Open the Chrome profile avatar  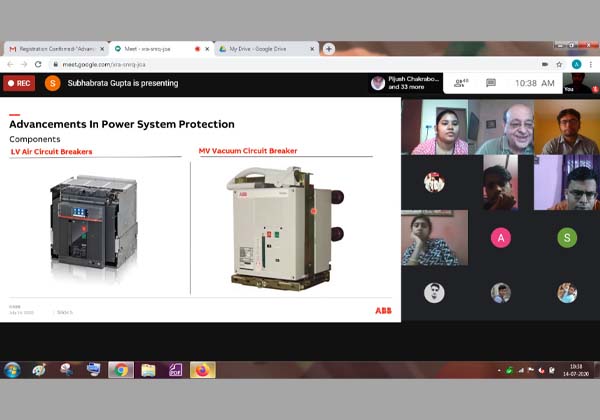pyautogui.click(x=576, y=64)
